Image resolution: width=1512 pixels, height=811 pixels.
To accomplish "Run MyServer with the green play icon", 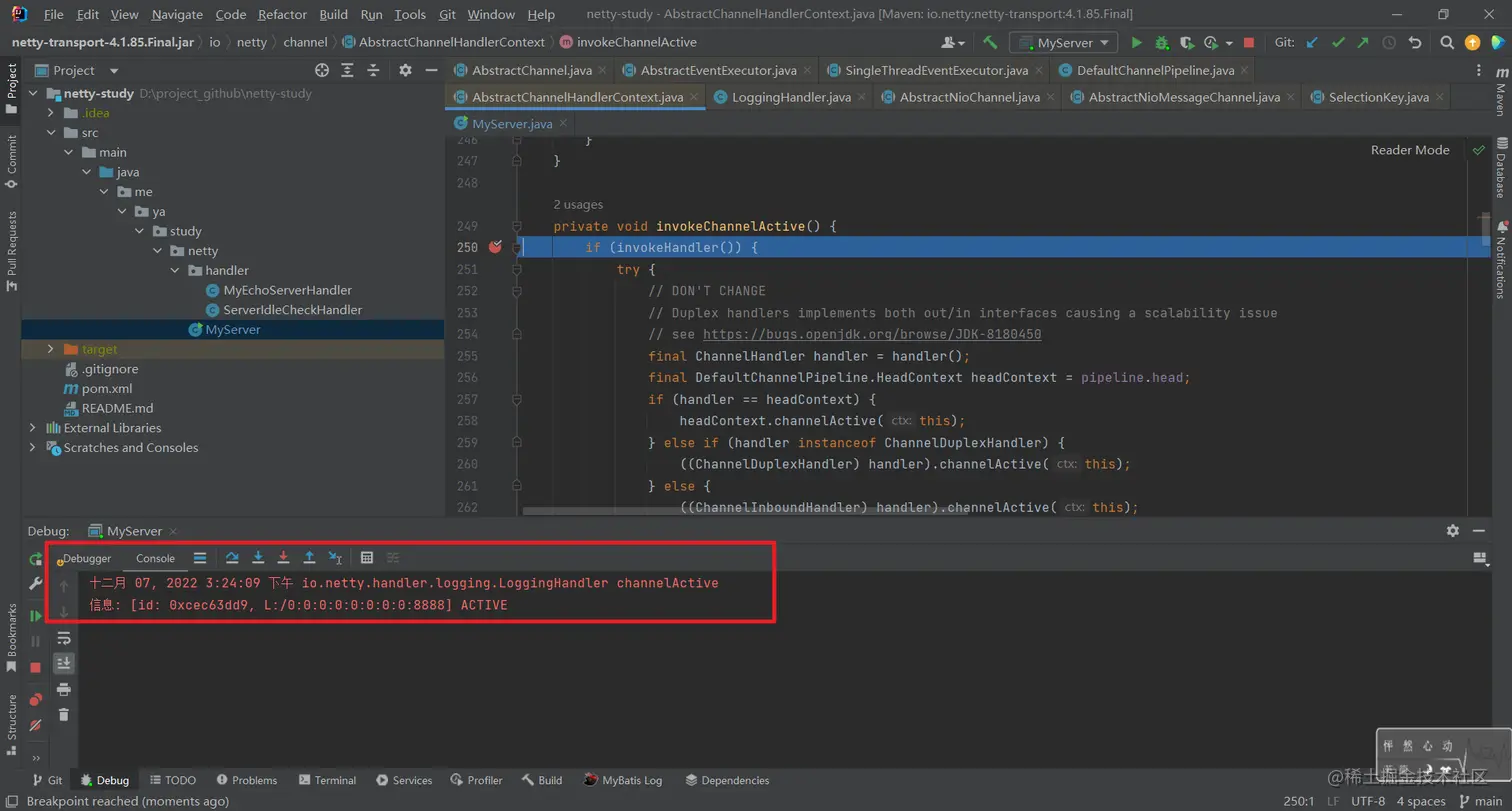I will click(x=1136, y=43).
